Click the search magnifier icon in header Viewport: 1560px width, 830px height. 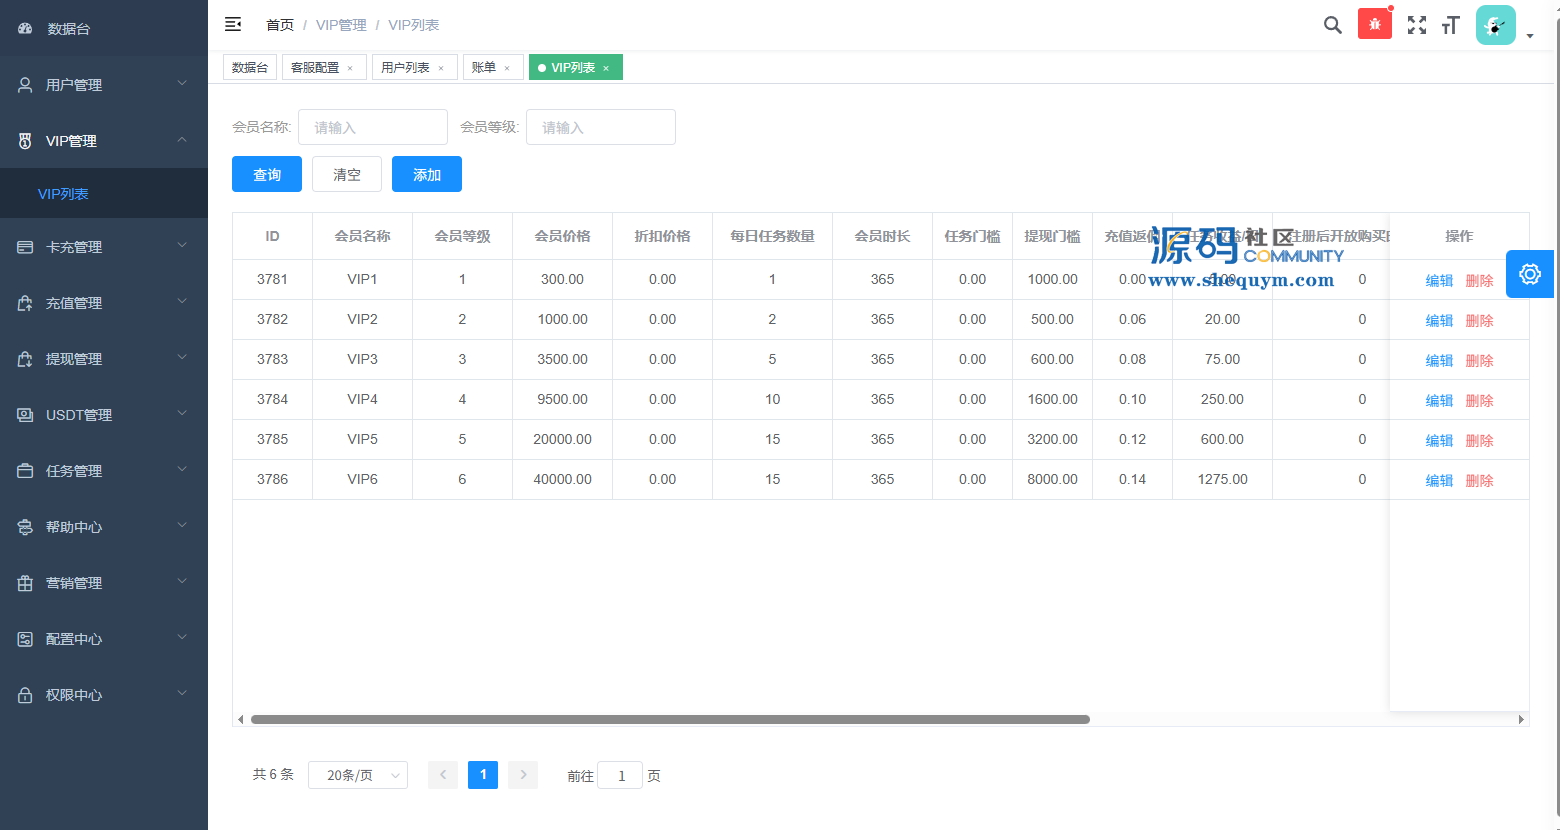1332,25
